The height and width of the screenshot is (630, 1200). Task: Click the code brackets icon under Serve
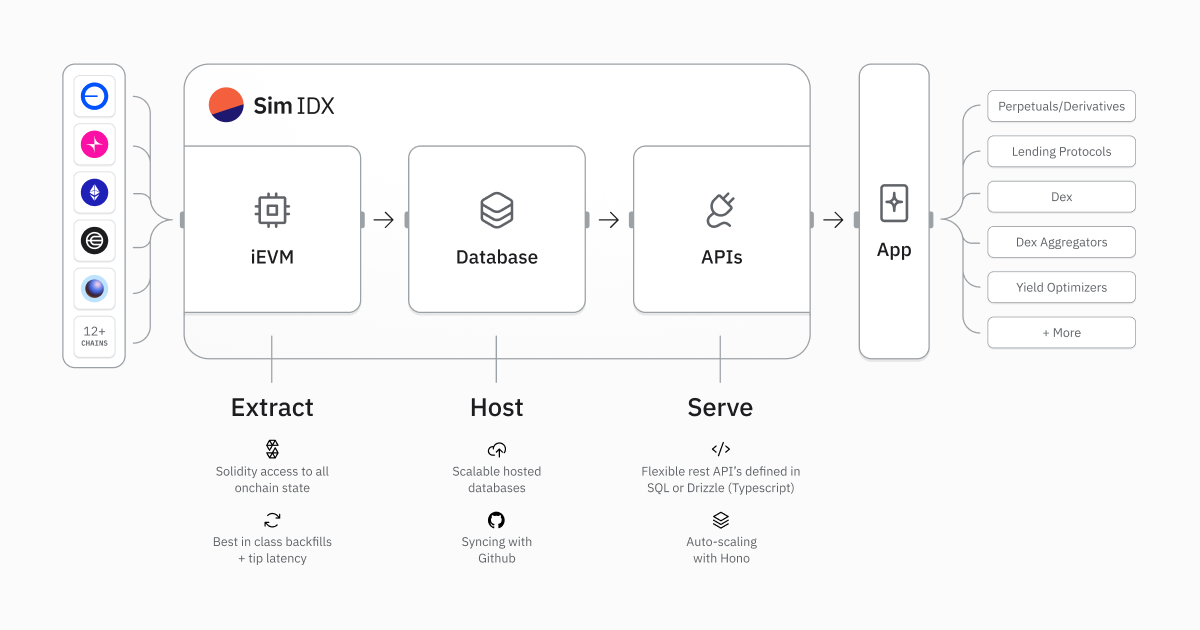[721, 449]
